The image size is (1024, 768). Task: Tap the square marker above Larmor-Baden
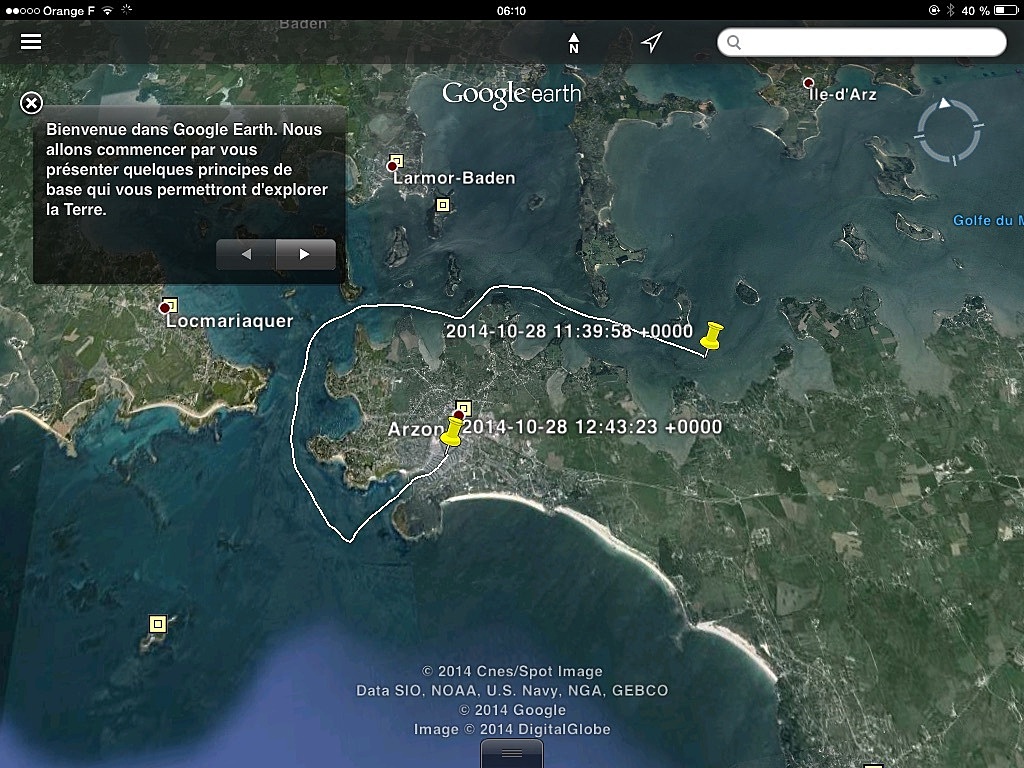tap(396, 161)
